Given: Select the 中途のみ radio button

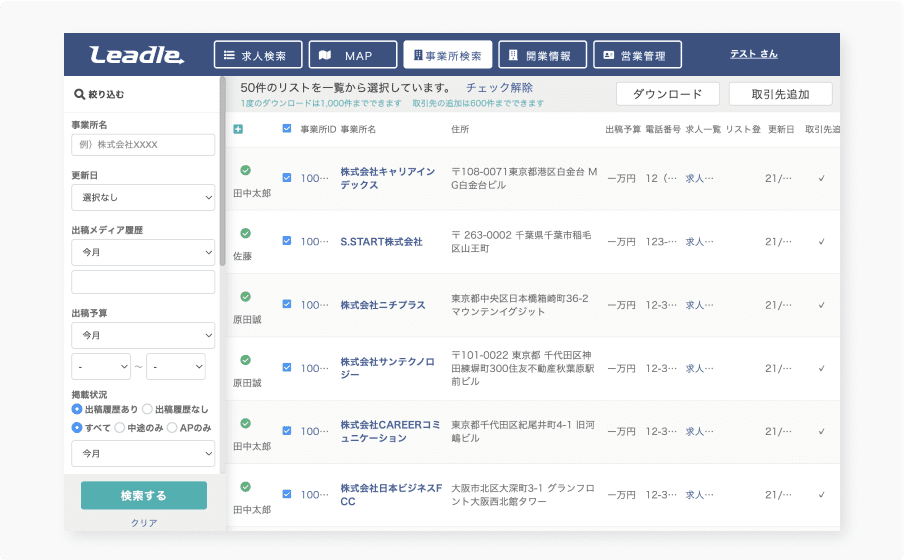Looking at the screenshot, I should click(x=119, y=427).
